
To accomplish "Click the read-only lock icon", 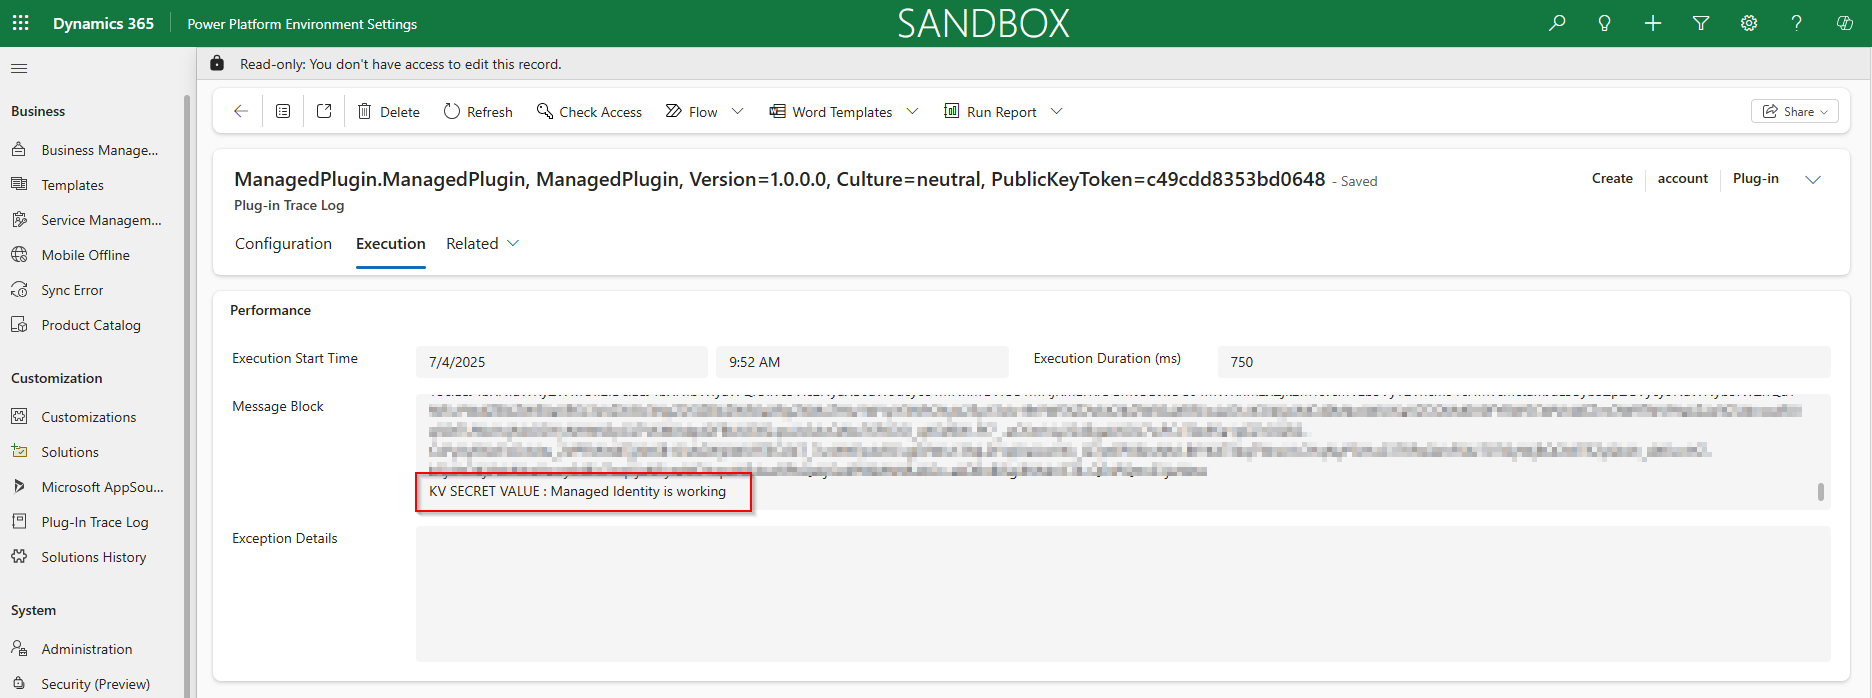I will tap(217, 63).
